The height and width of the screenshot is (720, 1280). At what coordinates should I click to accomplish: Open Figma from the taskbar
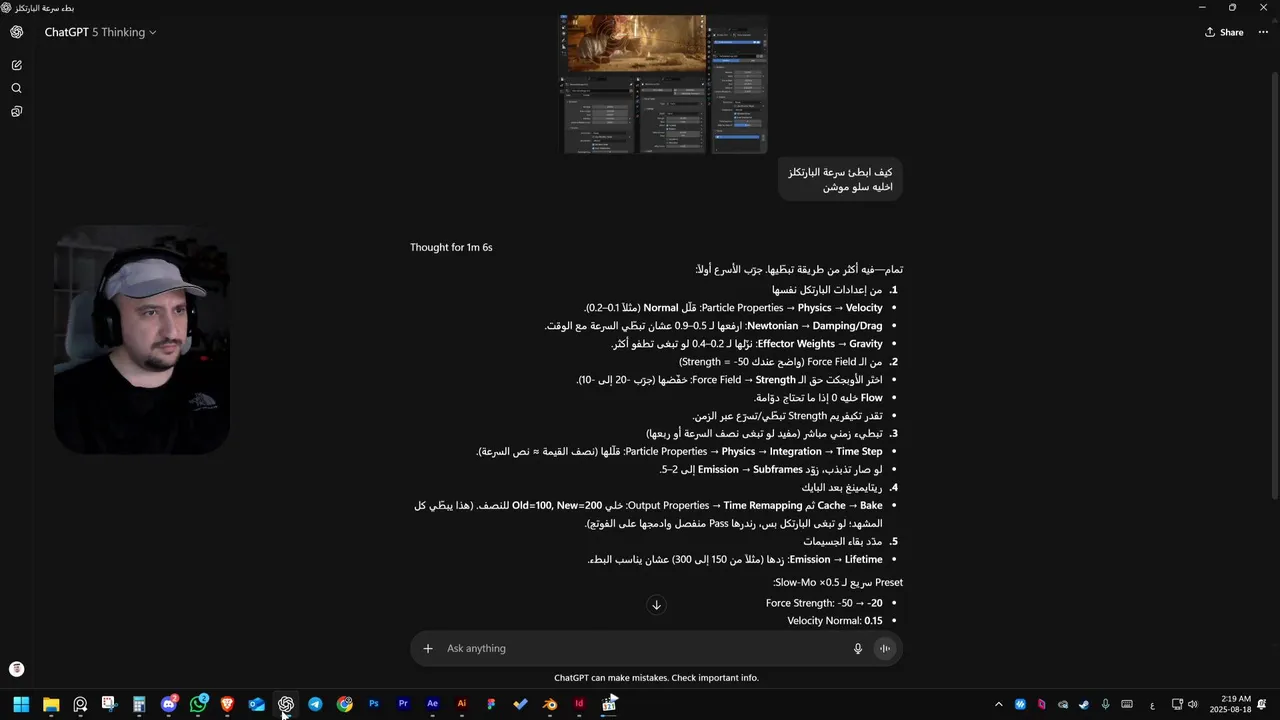(x=491, y=704)
